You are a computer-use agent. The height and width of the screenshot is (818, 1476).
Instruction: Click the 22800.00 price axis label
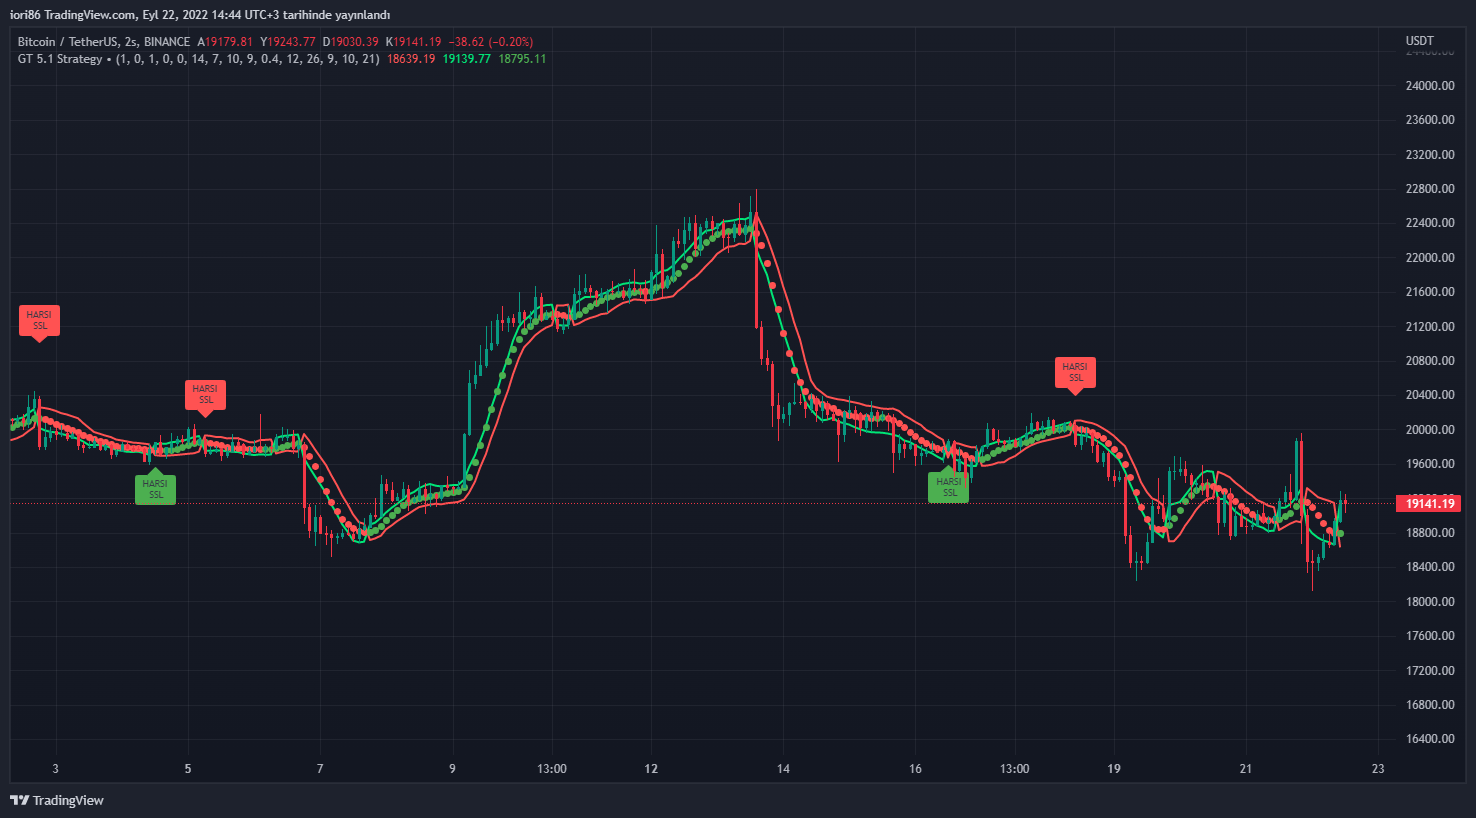point(1430,189)
